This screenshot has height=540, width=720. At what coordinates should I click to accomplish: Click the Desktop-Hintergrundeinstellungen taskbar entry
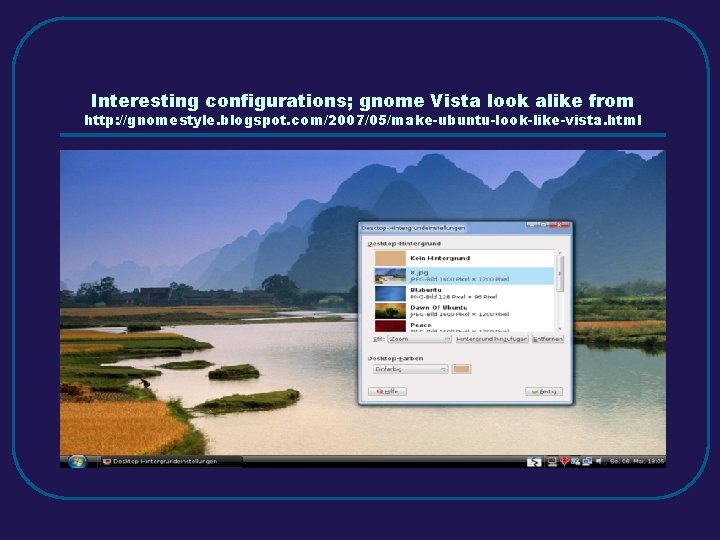point(169,461)
